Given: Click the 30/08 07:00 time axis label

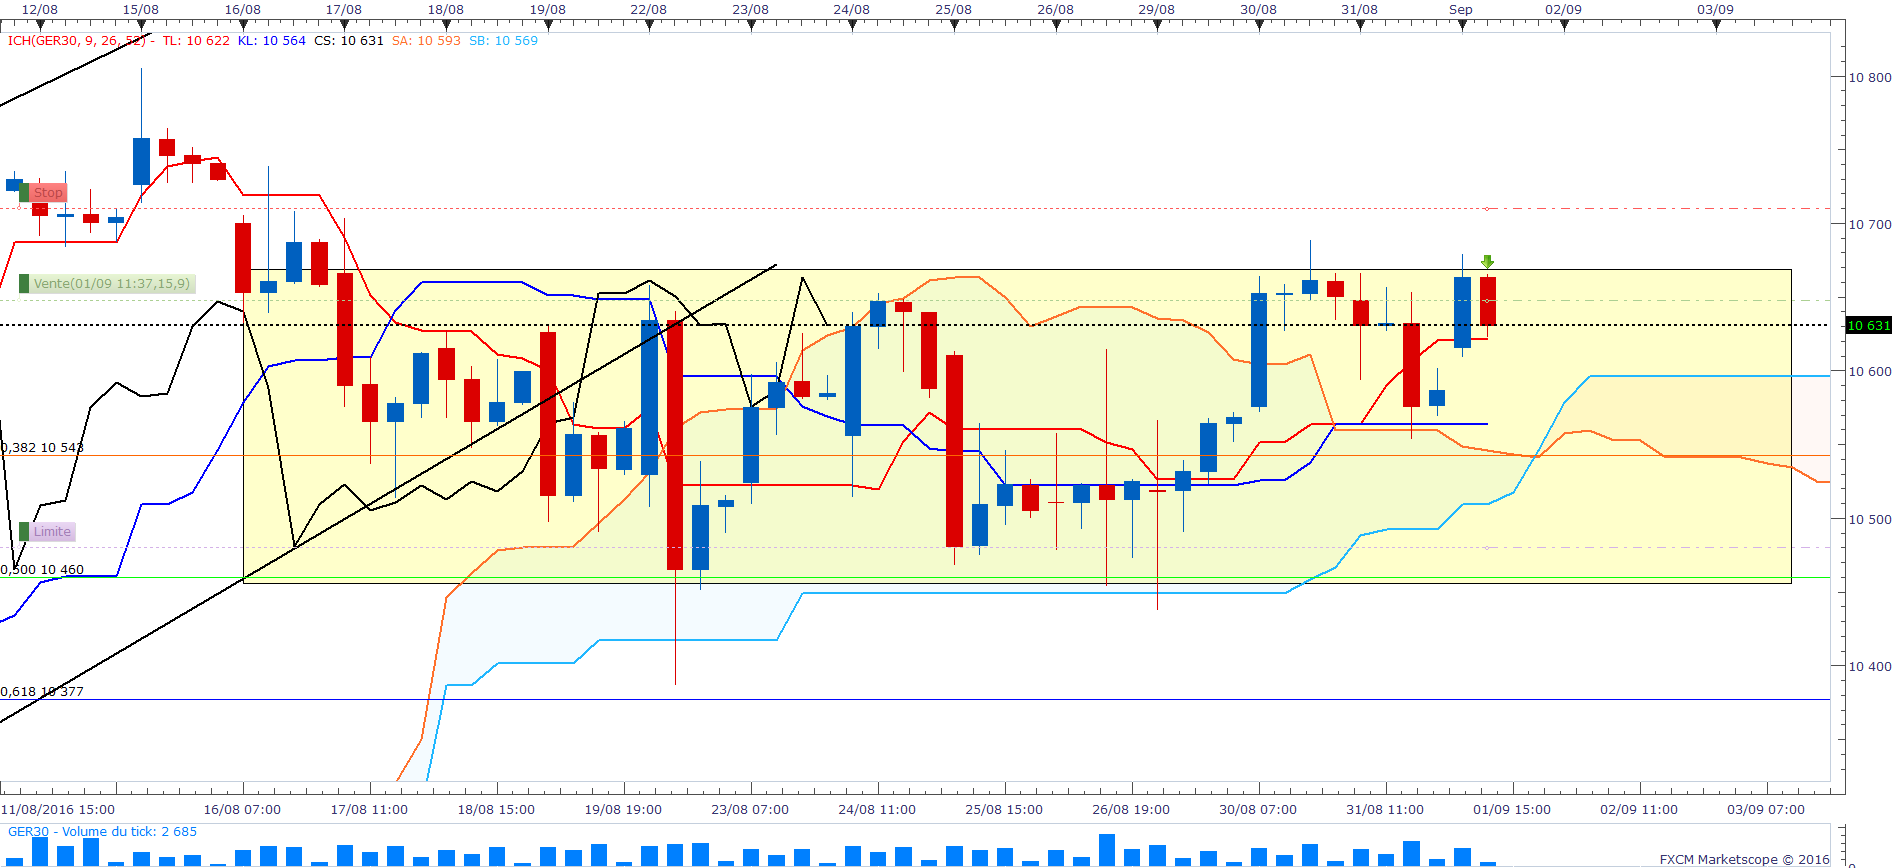Looking at the screenshot, I should pyautogui.click(x=1258, y=810).
